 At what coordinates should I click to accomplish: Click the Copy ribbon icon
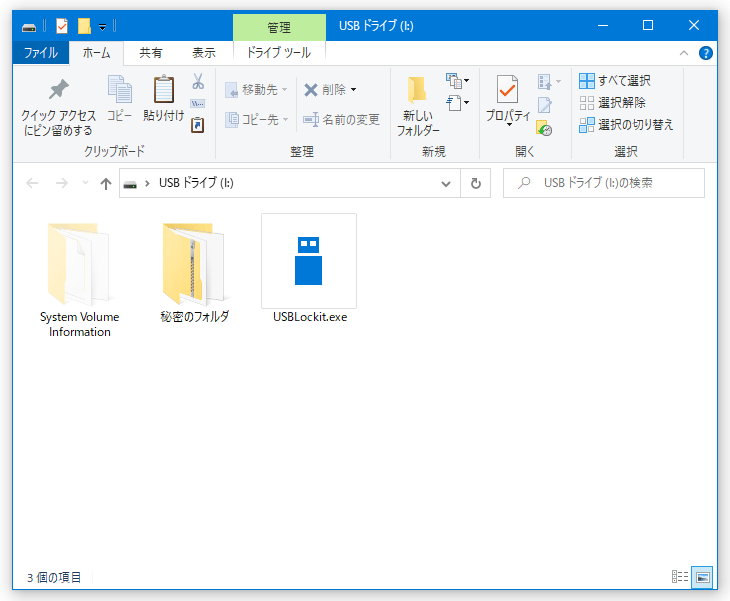(x=120, y=88)
